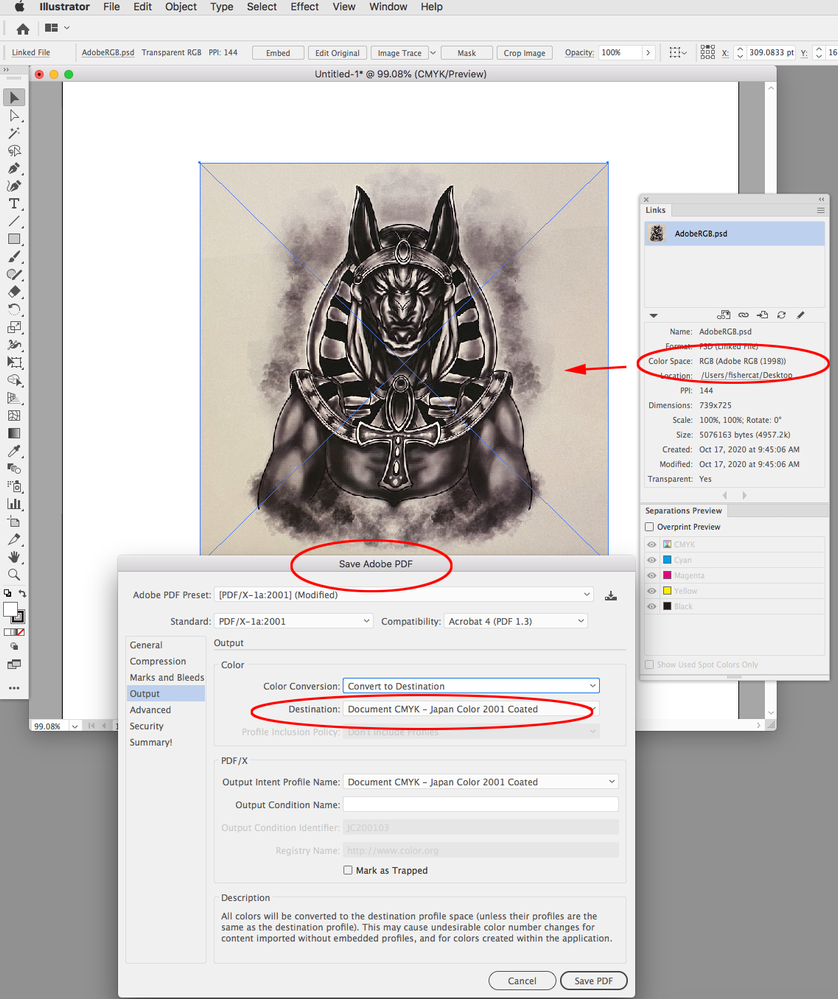Select the Gradient tool

[x=14, y=433]
